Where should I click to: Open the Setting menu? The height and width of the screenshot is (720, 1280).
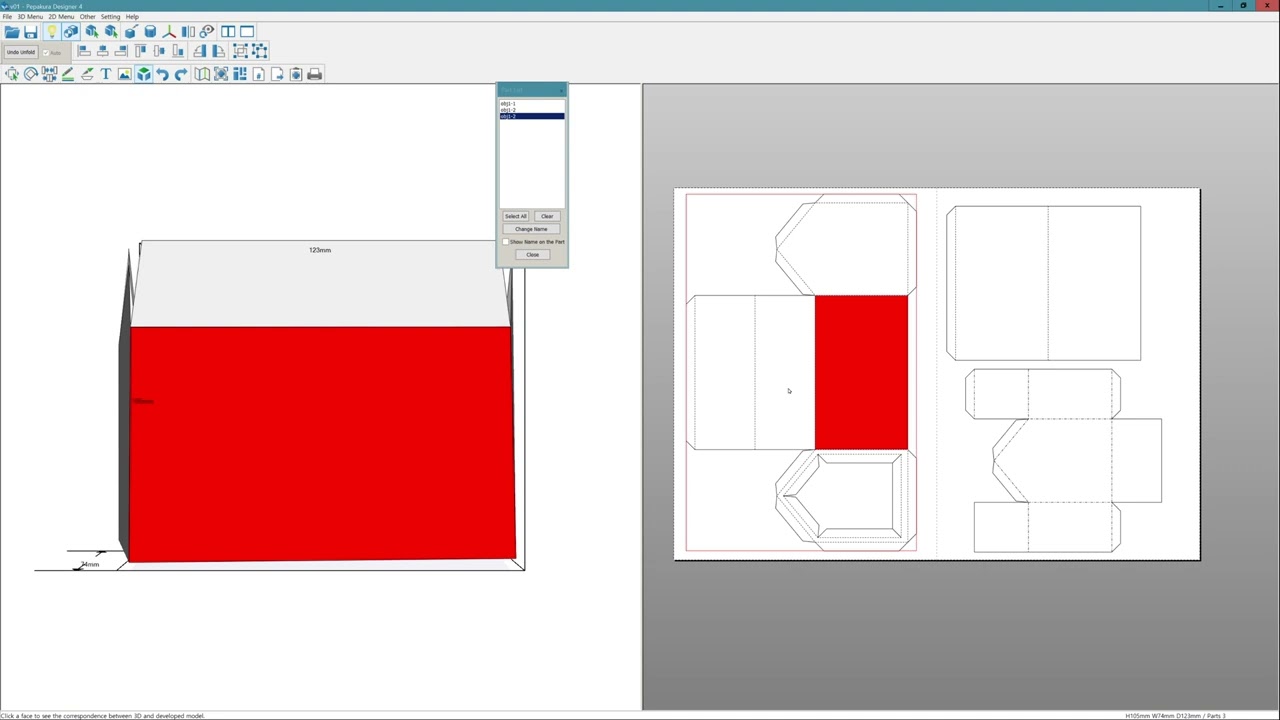[x=110, y=17]
